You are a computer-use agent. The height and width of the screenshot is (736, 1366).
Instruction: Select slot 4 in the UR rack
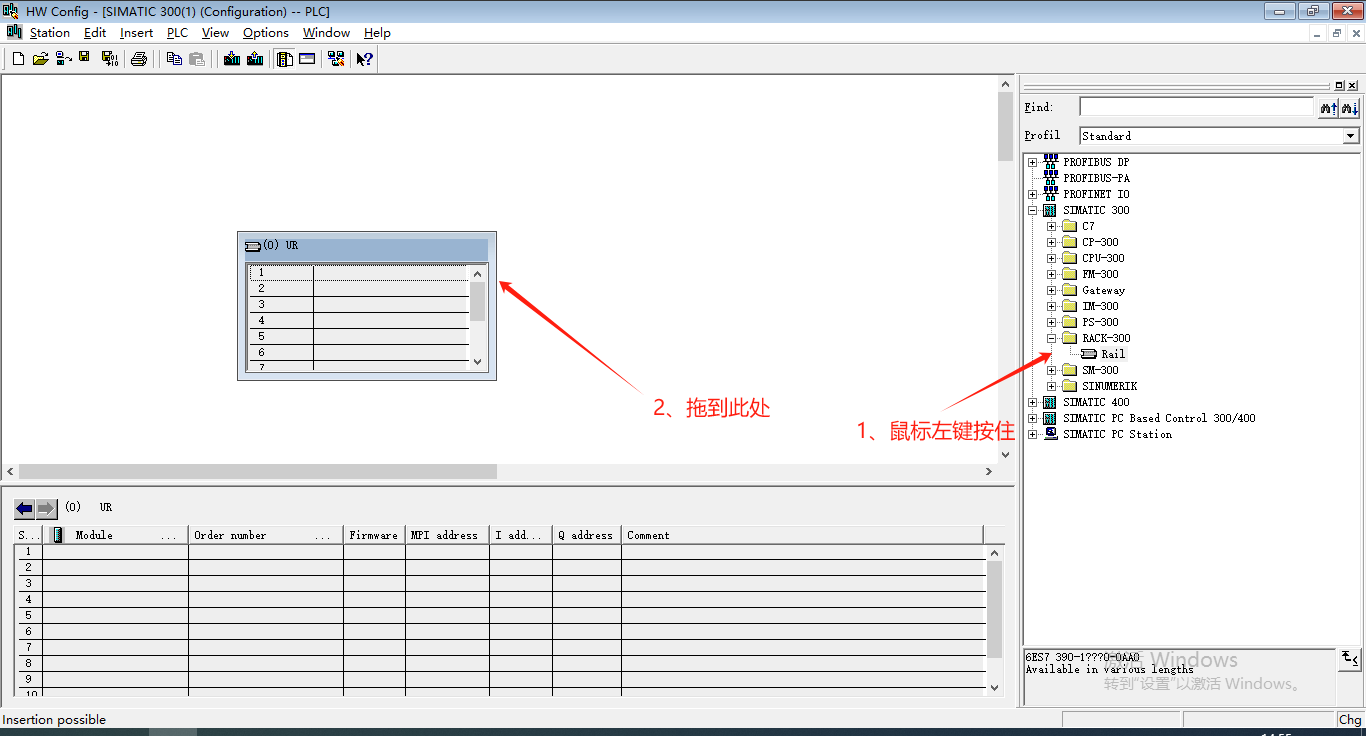[359, 320]
